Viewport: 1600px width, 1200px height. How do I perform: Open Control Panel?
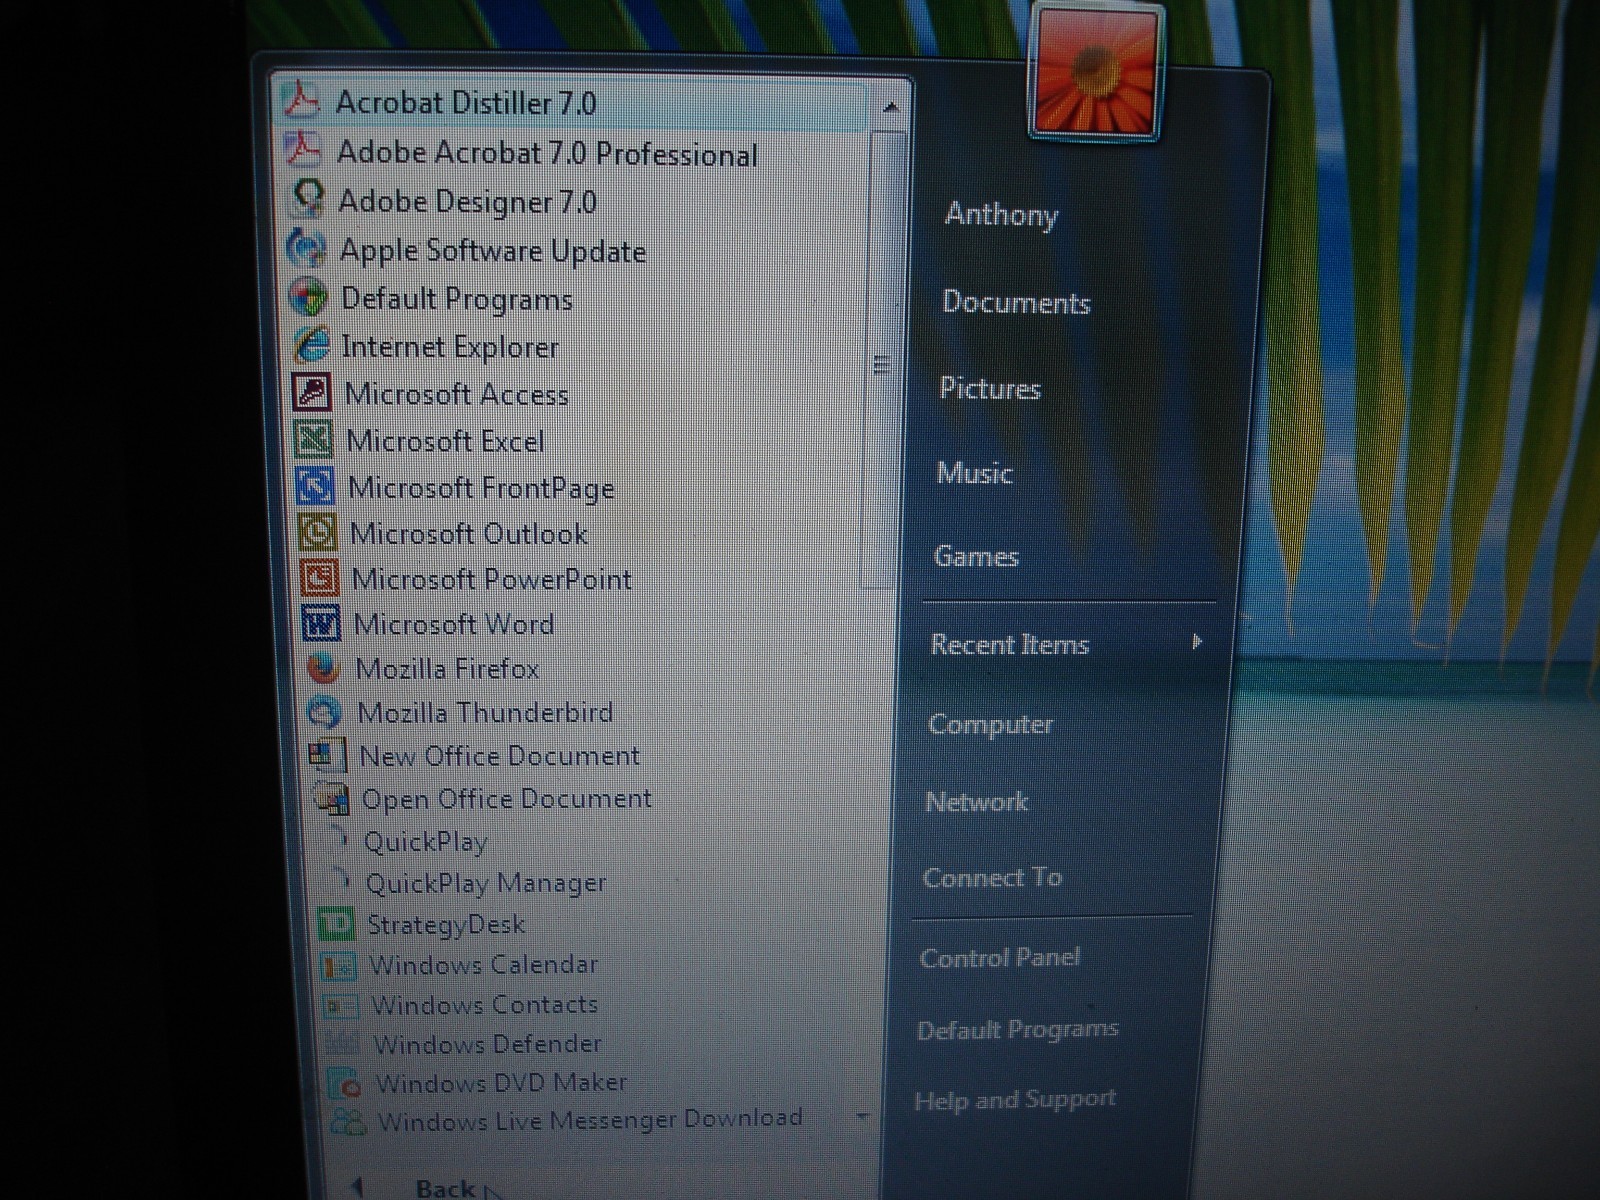tap(1000, 957)
